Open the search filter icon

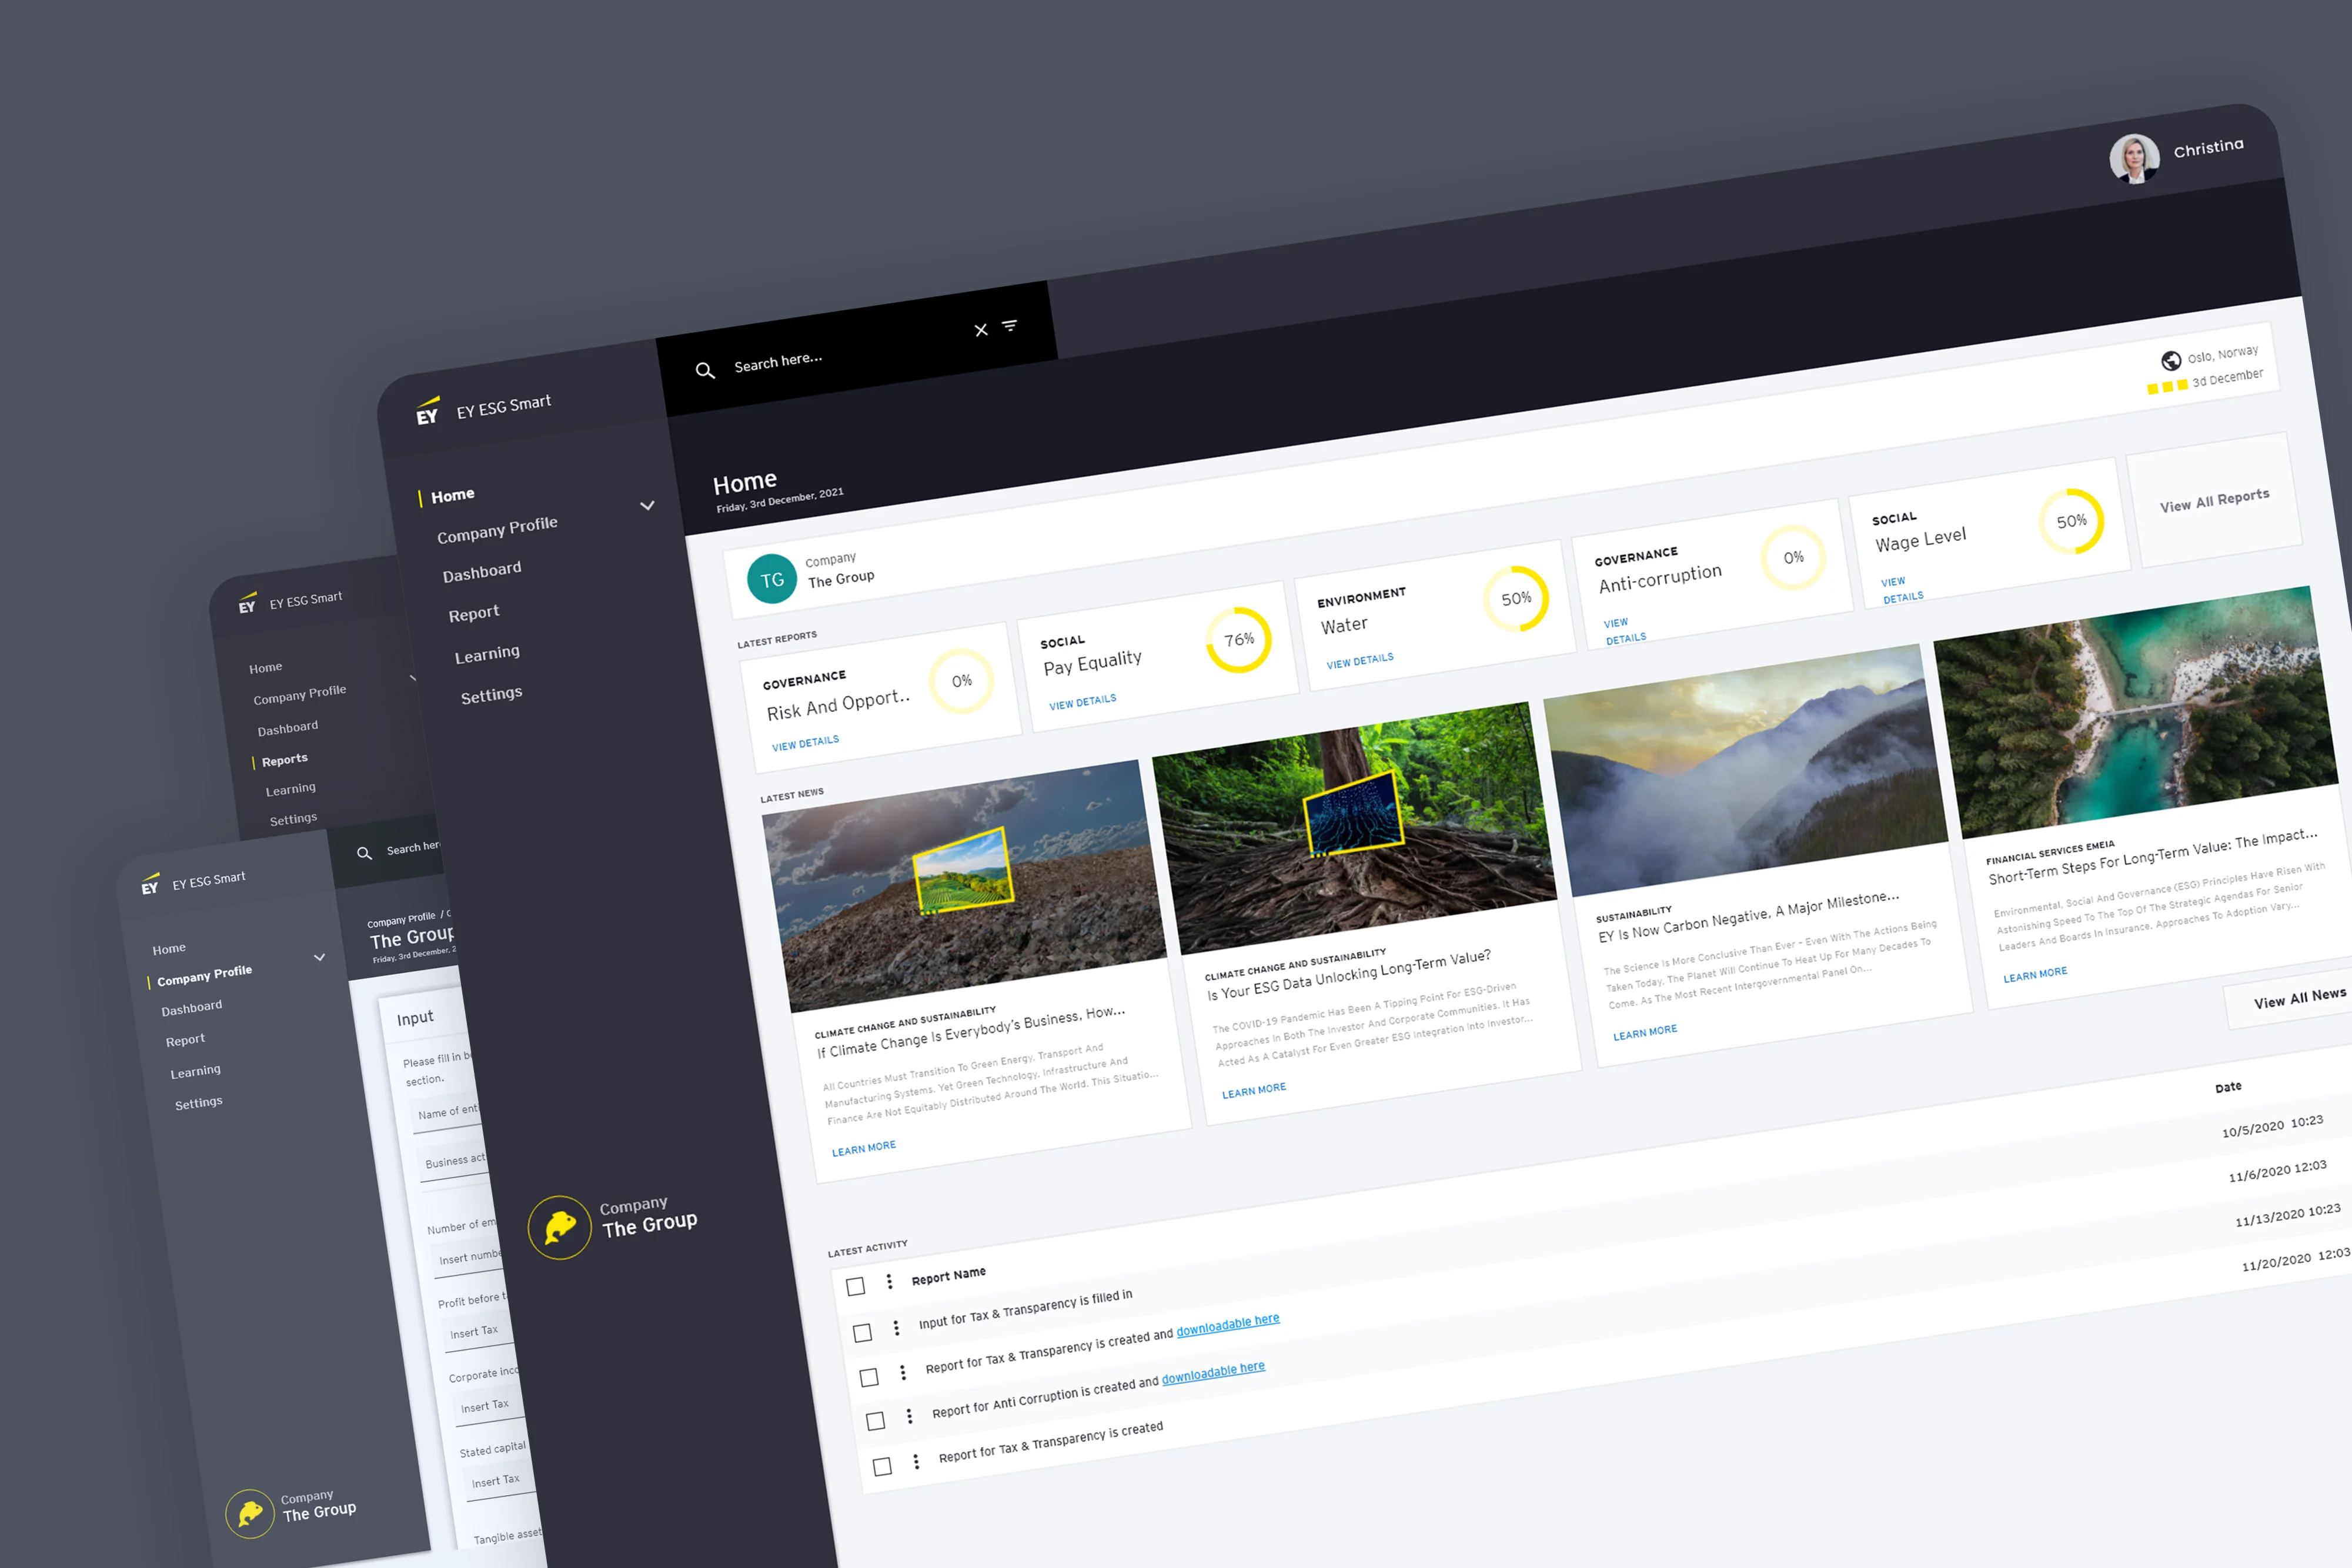pyautogui.click(x=1010, y=325)
